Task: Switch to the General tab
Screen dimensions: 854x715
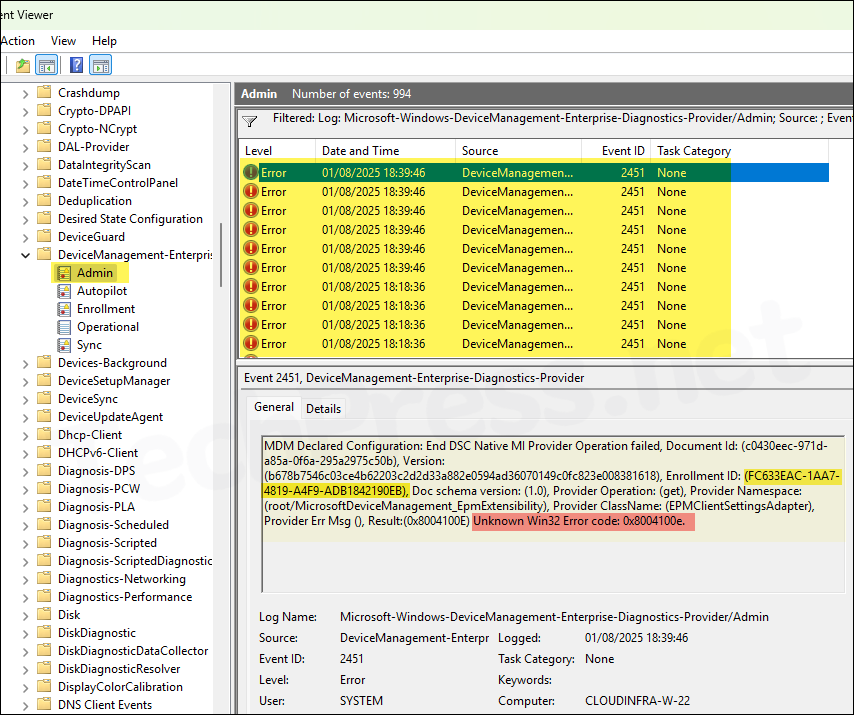Action: coord(274,407)
